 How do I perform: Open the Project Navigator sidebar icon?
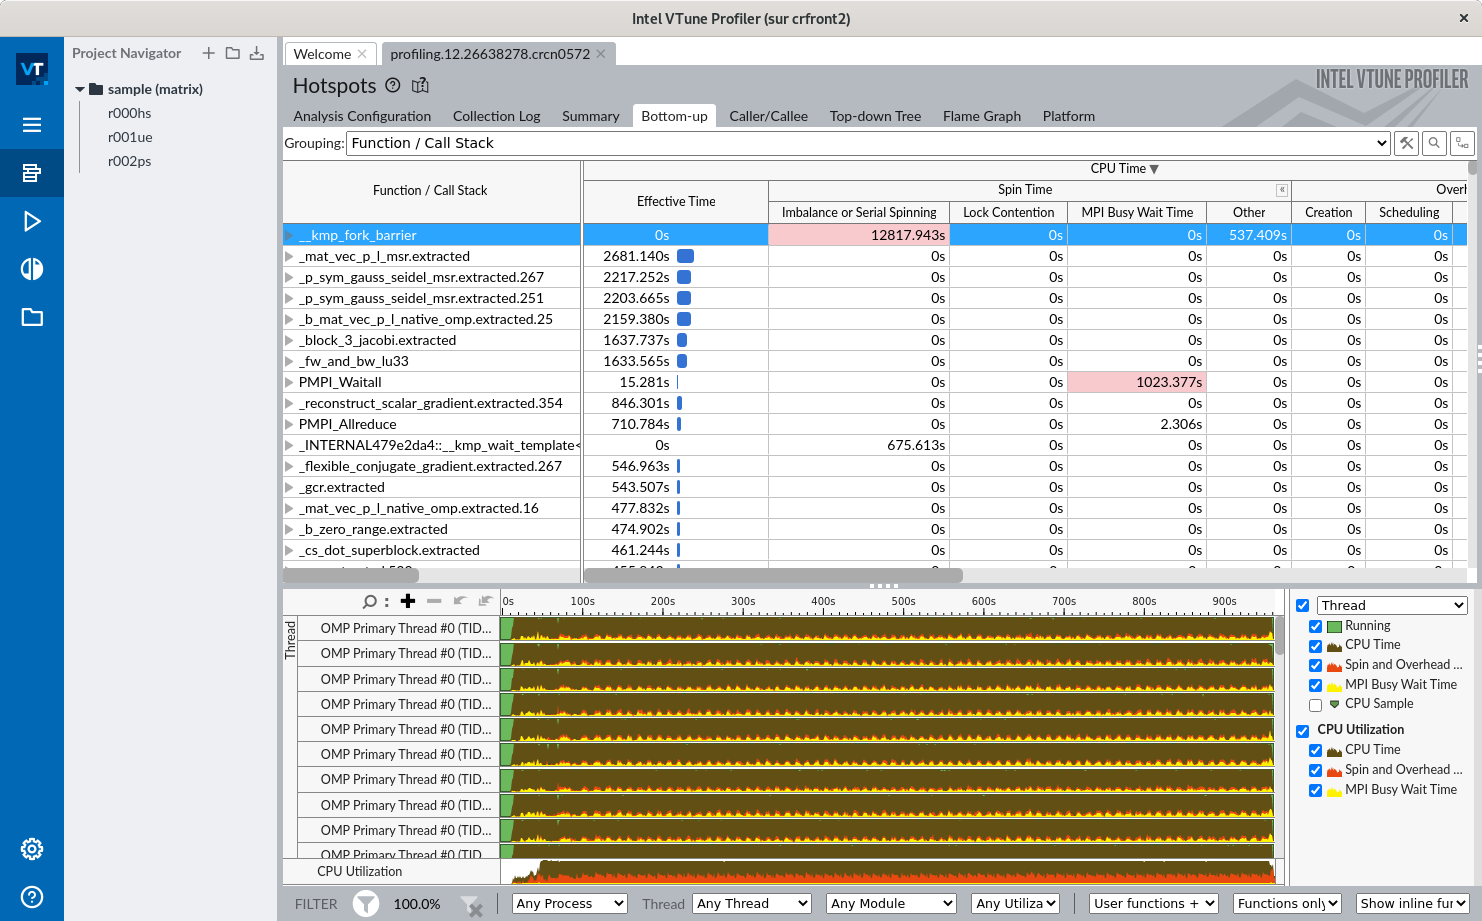pyautogui.click(x=32, y=173)
